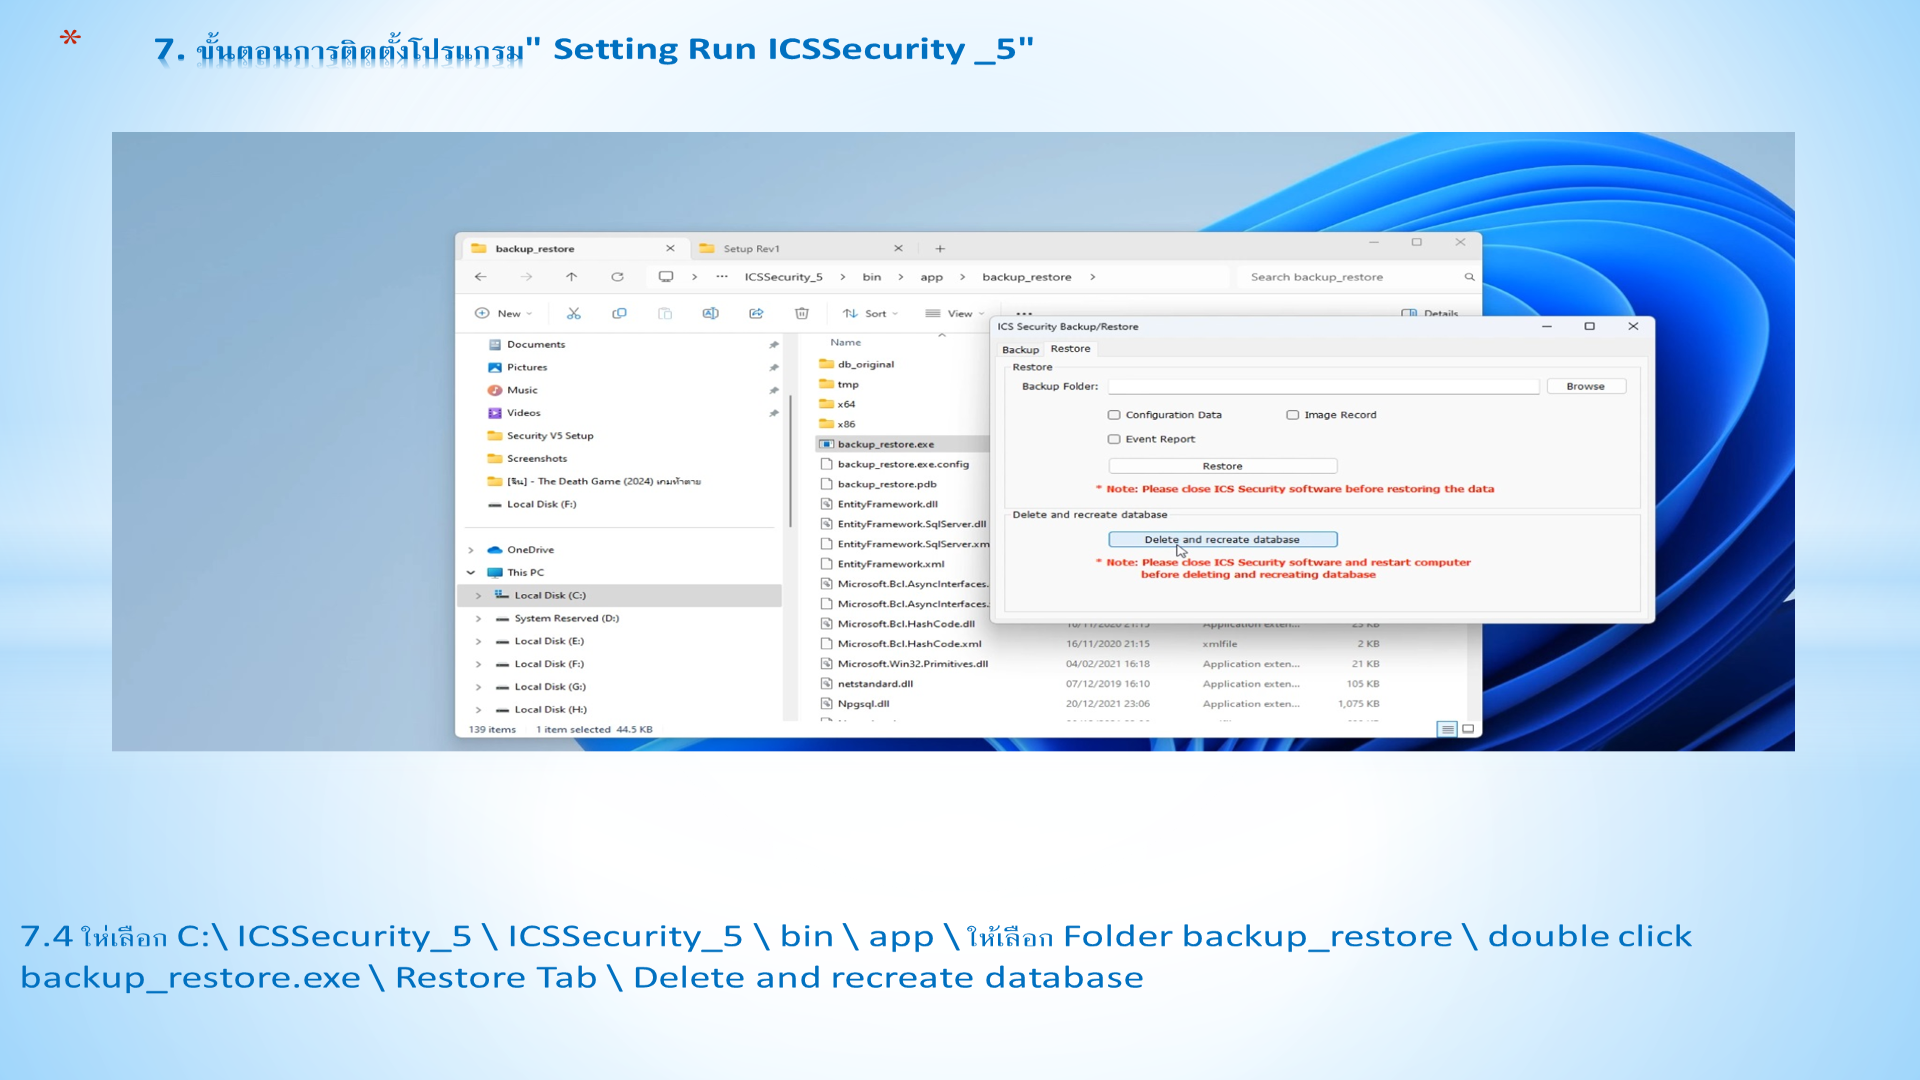Open the Sort dropdown
Screen dimensions: 1920x1080
pos(870,313)
